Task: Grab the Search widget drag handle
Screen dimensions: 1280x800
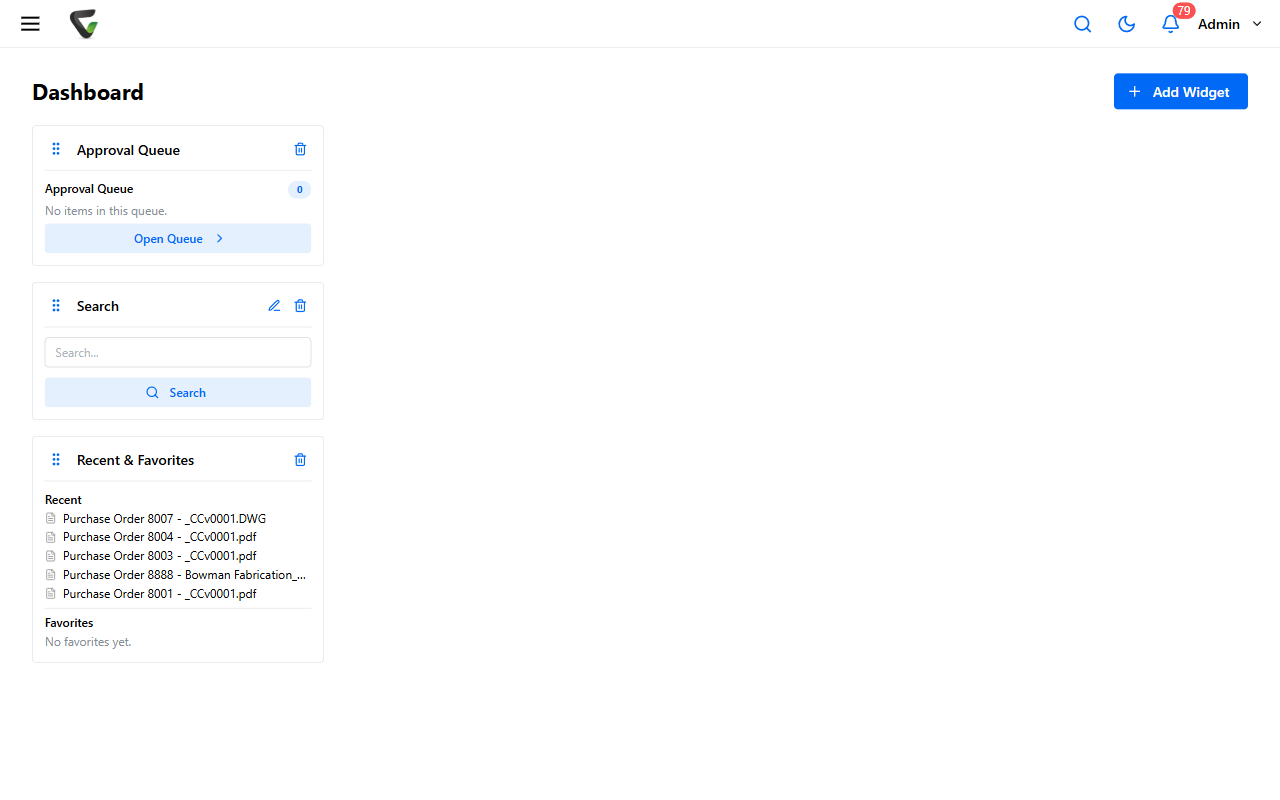Action: [56, 305]
